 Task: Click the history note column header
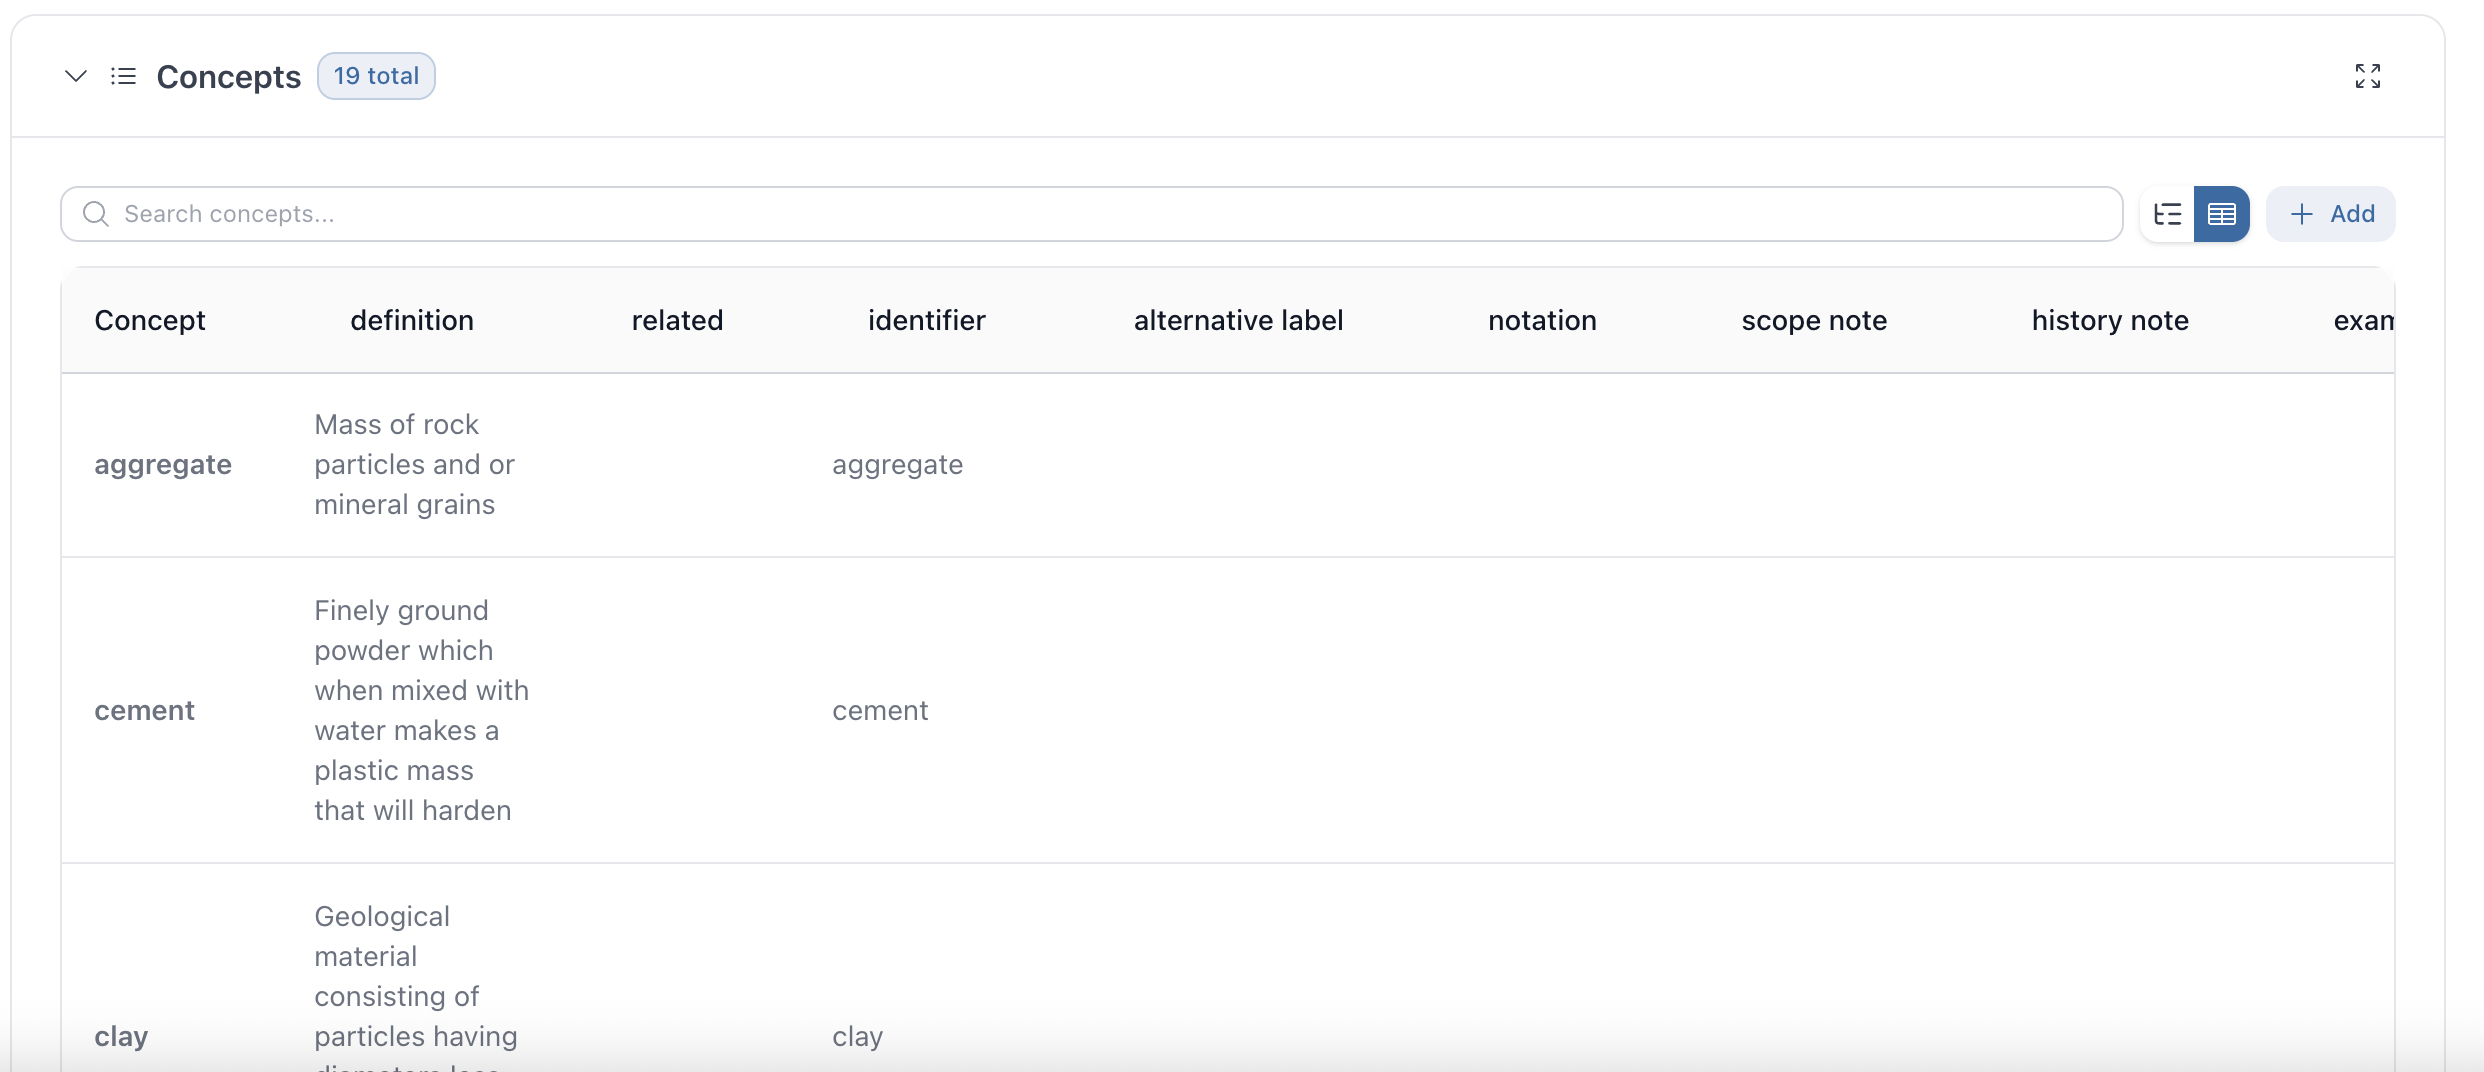[2110, 320]
